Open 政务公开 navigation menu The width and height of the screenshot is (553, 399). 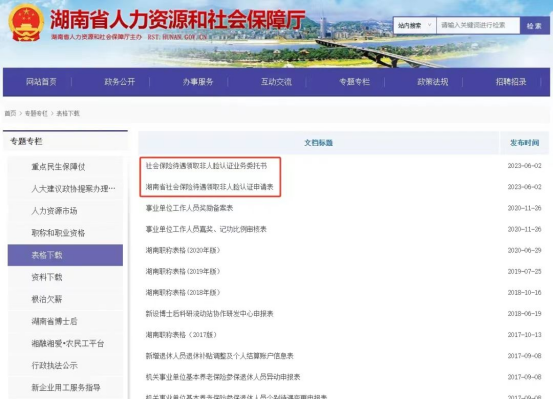click(x=120, y=82)
